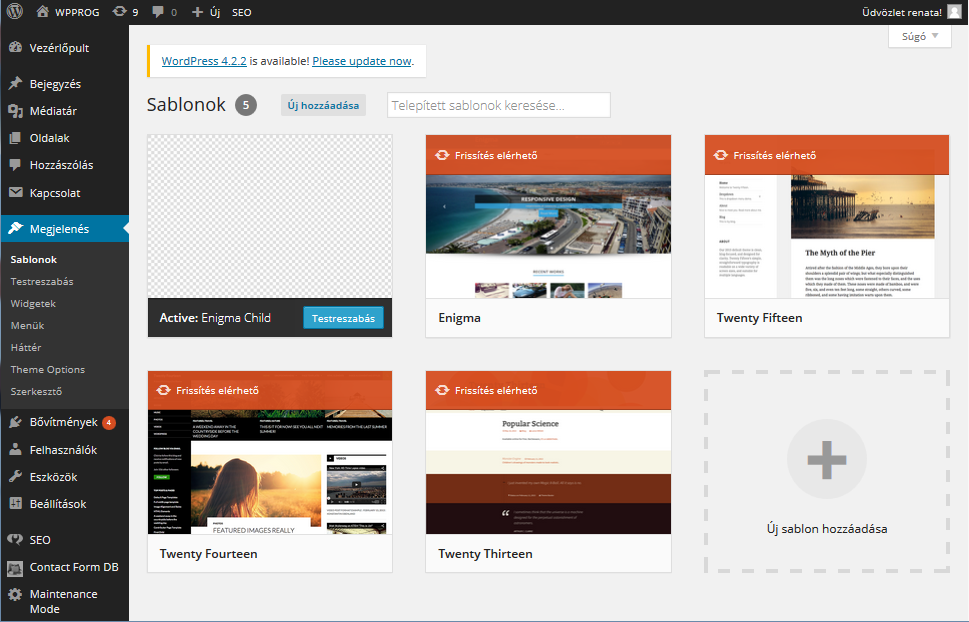Select Widgetek in the appearance submenu

(x=33, y=303)
